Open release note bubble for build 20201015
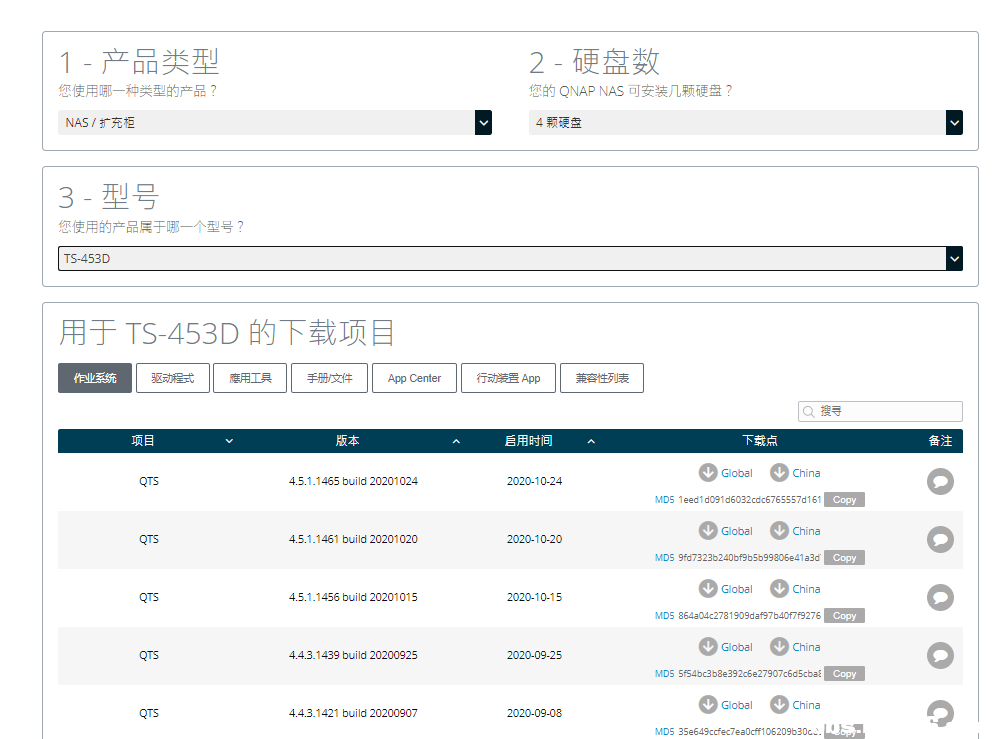This screenshot has height=739, width=1001. point(940,598)
